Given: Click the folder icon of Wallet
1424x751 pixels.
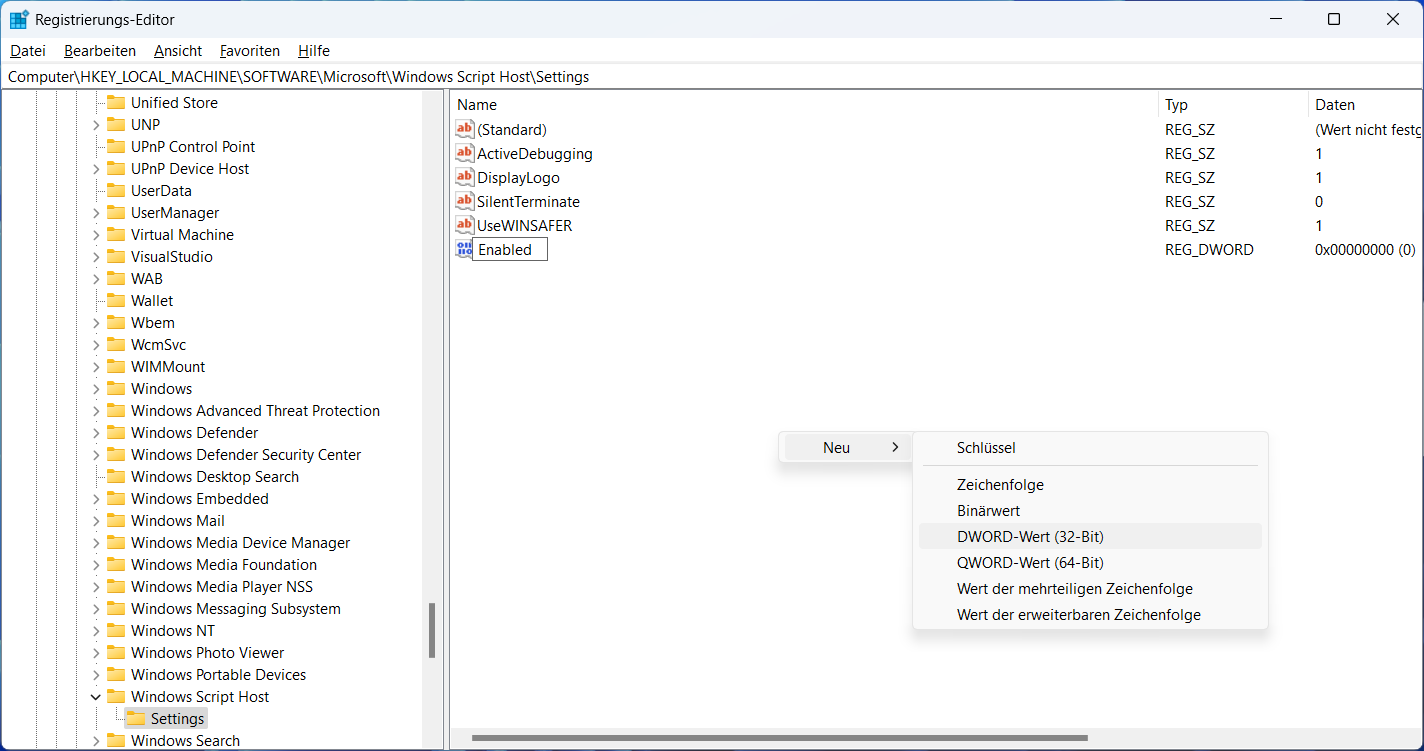Looking at the screenshot, I should [x=116, y=300].
